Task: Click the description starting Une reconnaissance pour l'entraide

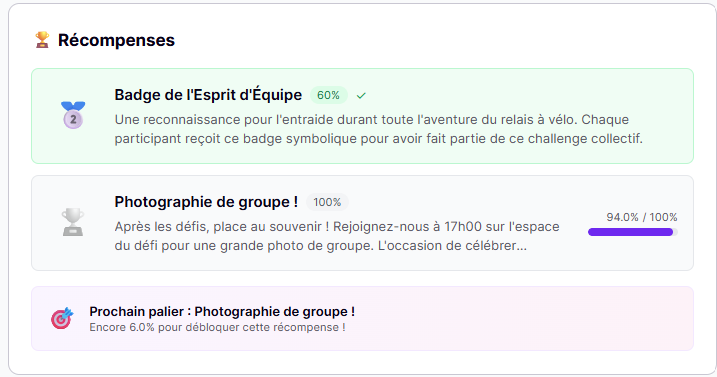Action: 379,129
